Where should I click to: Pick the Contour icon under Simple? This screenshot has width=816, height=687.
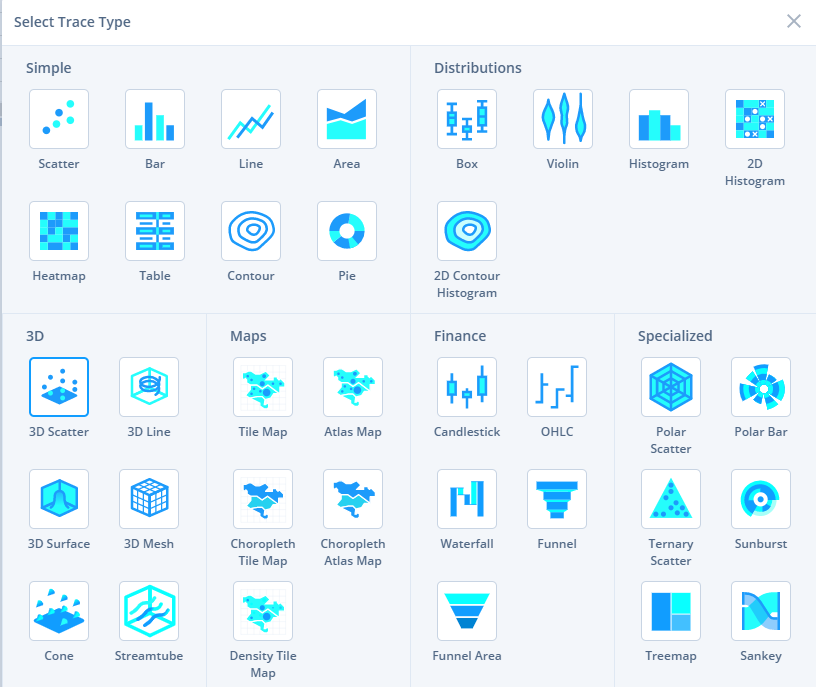coord(251,231)
